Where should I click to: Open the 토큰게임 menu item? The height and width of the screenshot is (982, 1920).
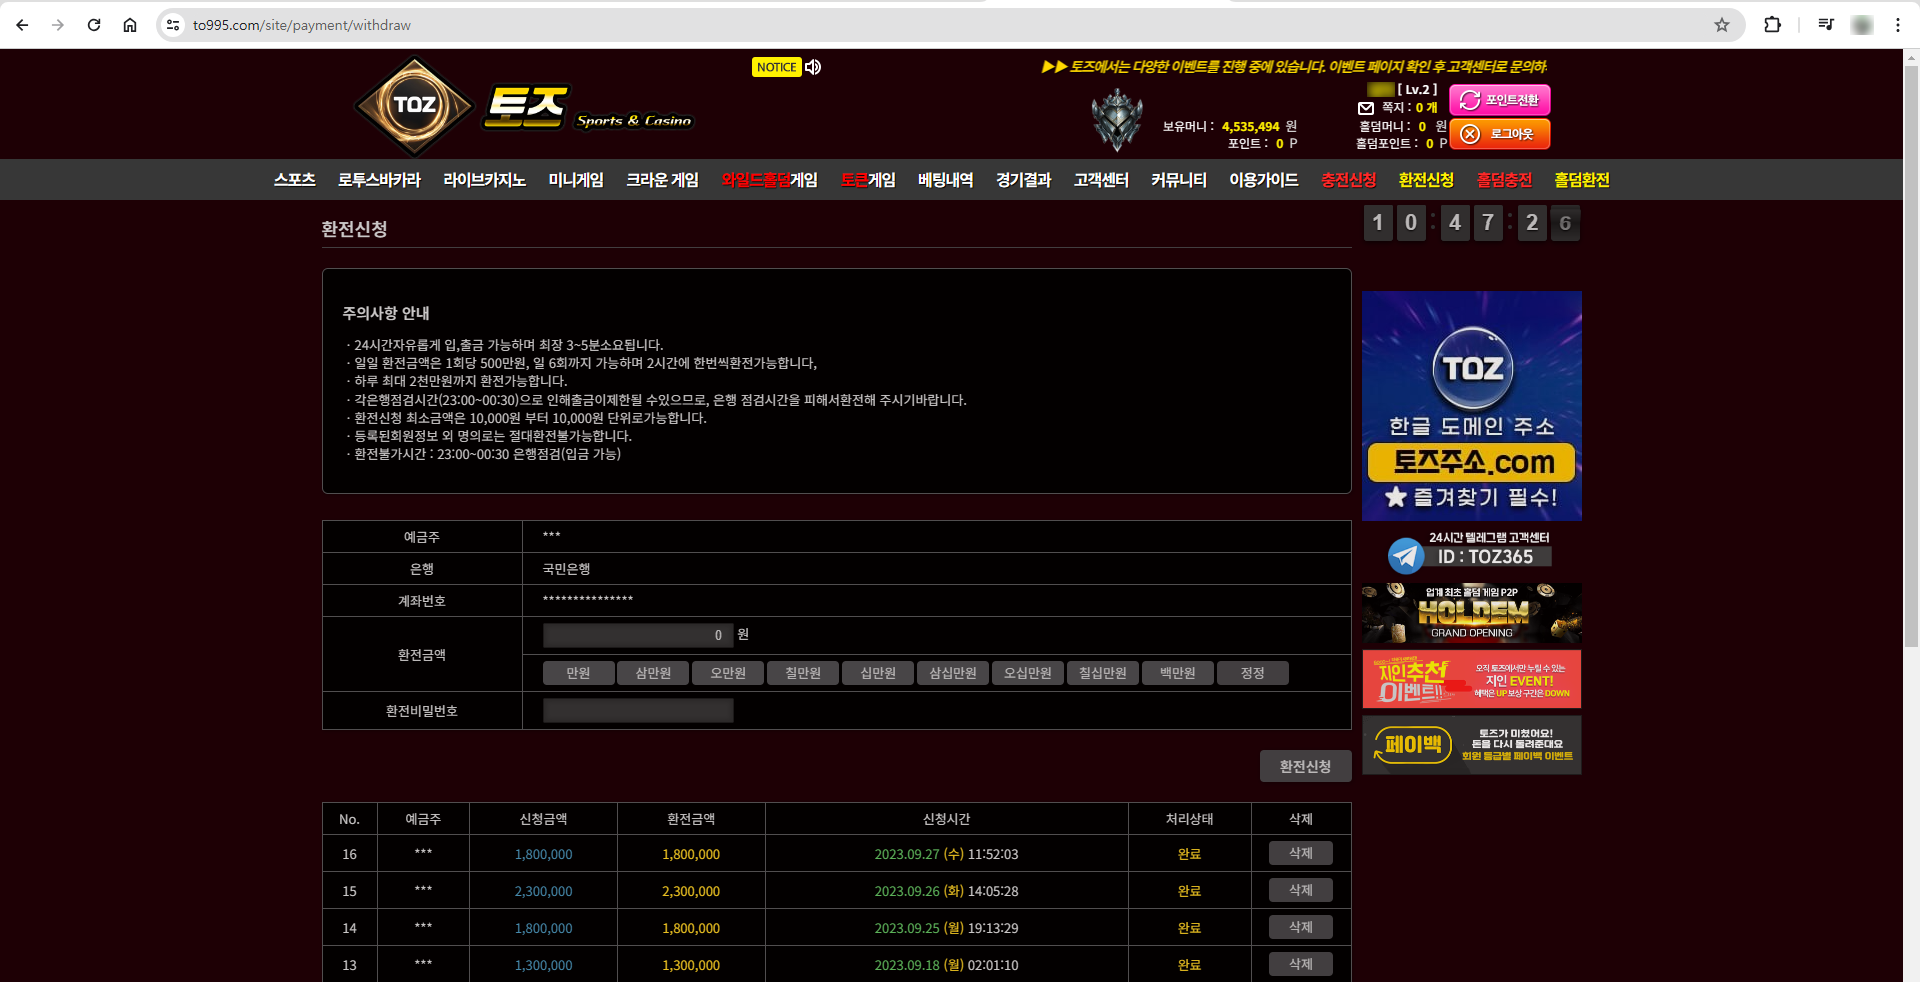click(x=868, y=180)
